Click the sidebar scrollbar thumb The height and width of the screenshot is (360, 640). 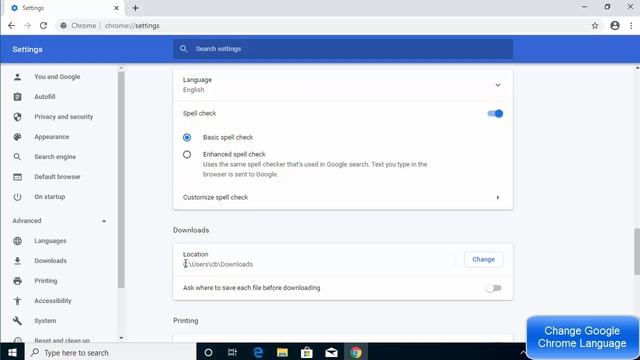(x=121, y=180)
